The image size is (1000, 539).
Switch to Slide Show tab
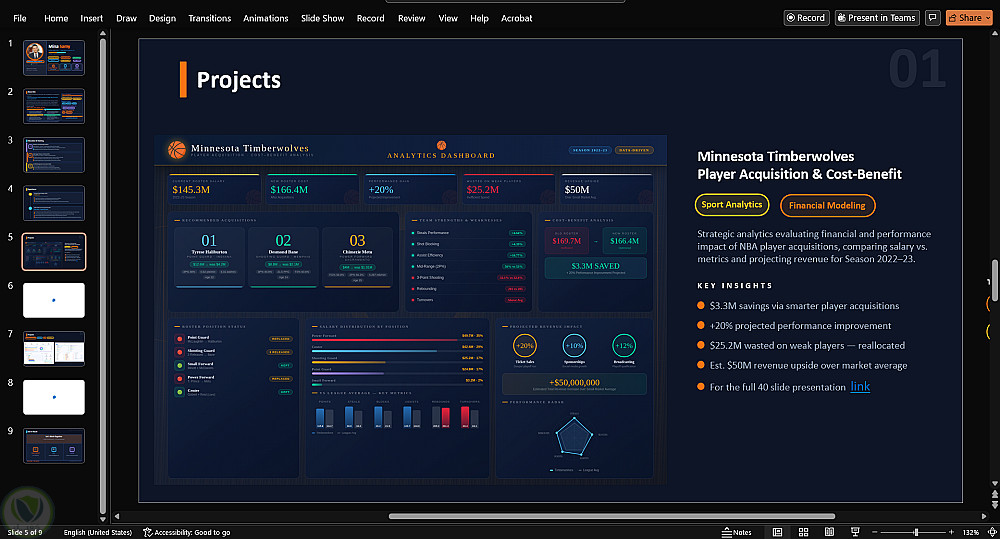pyautogui.click(x=322, y=18)
